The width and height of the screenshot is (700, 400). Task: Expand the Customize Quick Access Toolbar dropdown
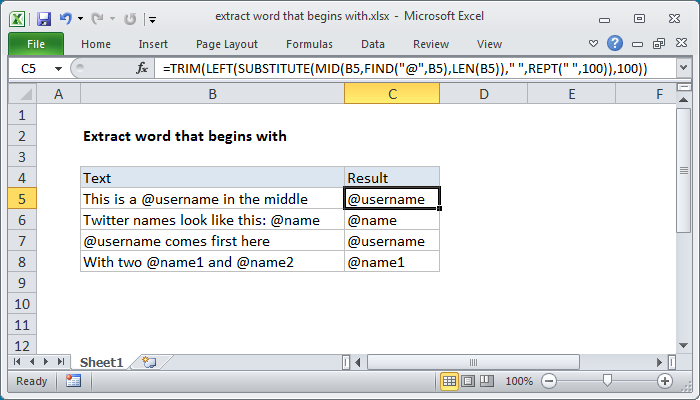[151, 18]
